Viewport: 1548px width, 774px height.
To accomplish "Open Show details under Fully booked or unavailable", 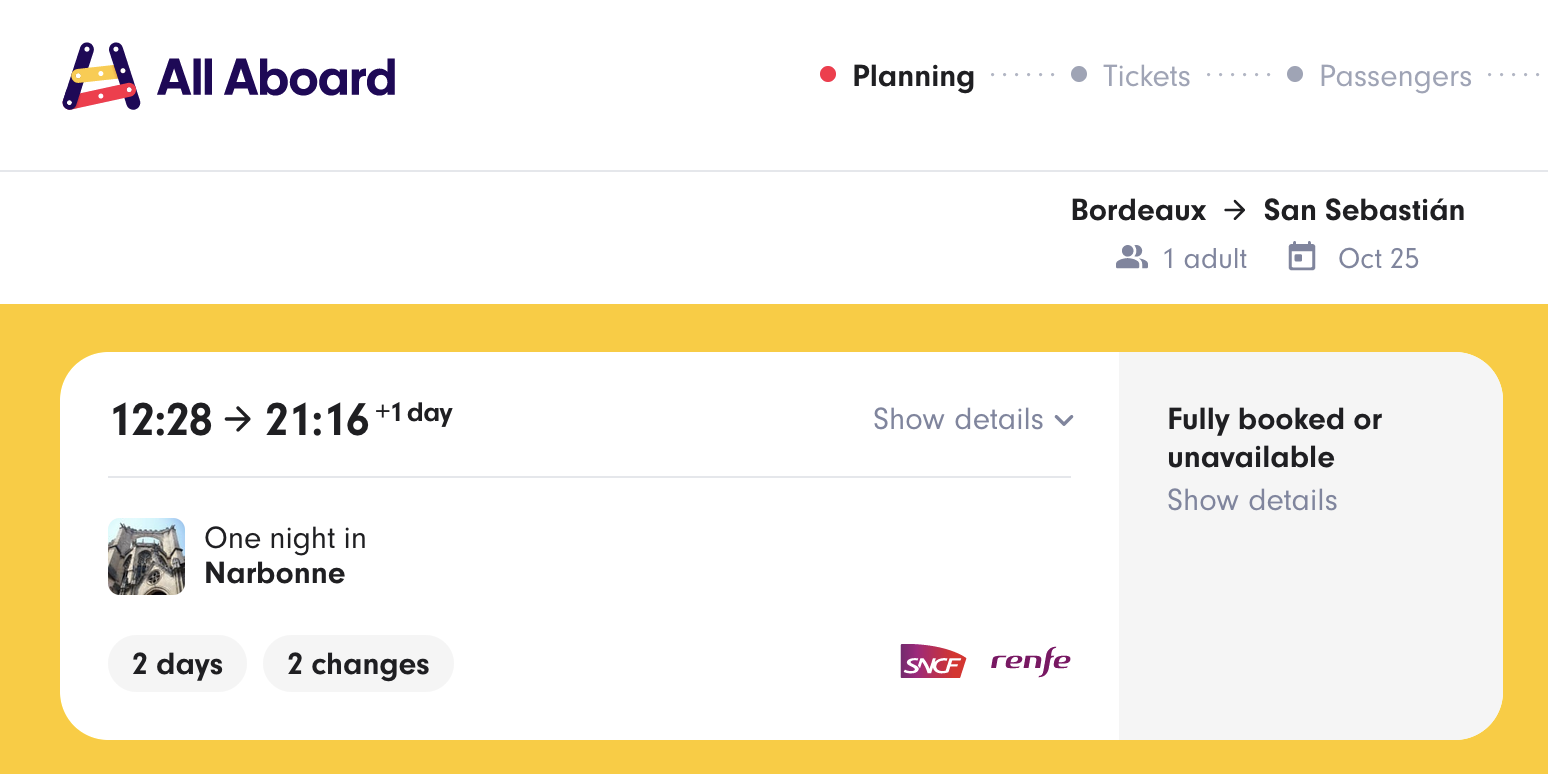I will pos(1252,500).
